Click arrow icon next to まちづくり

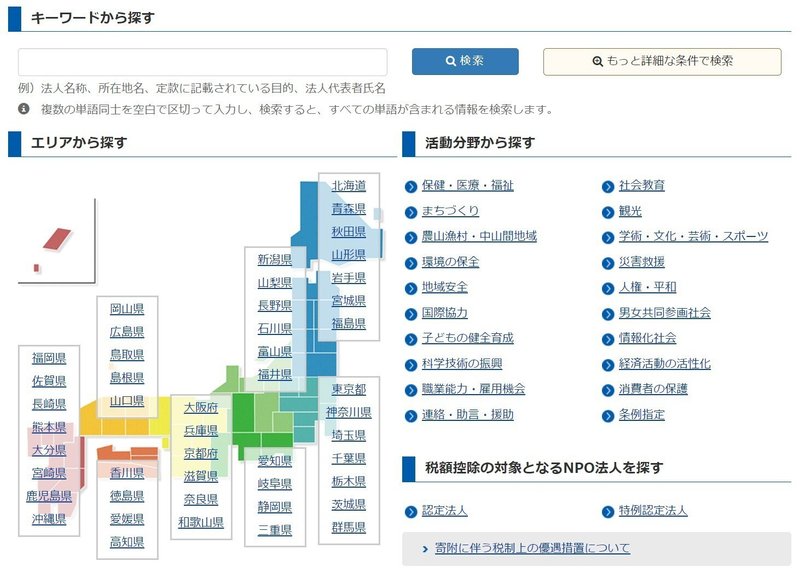tap(411, 212)
